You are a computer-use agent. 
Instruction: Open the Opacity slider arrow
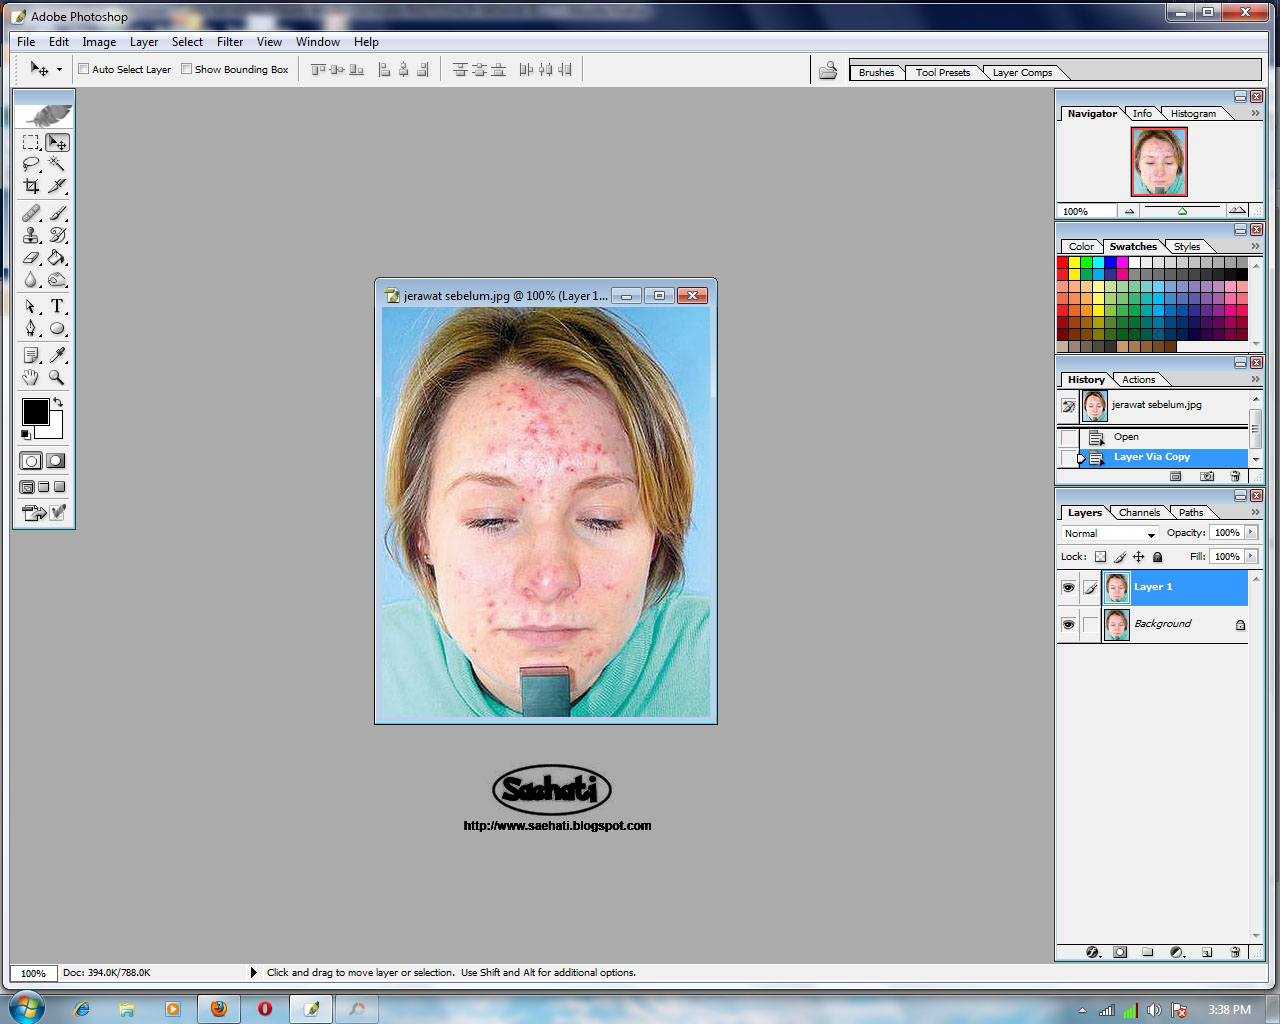point(1248,532)
